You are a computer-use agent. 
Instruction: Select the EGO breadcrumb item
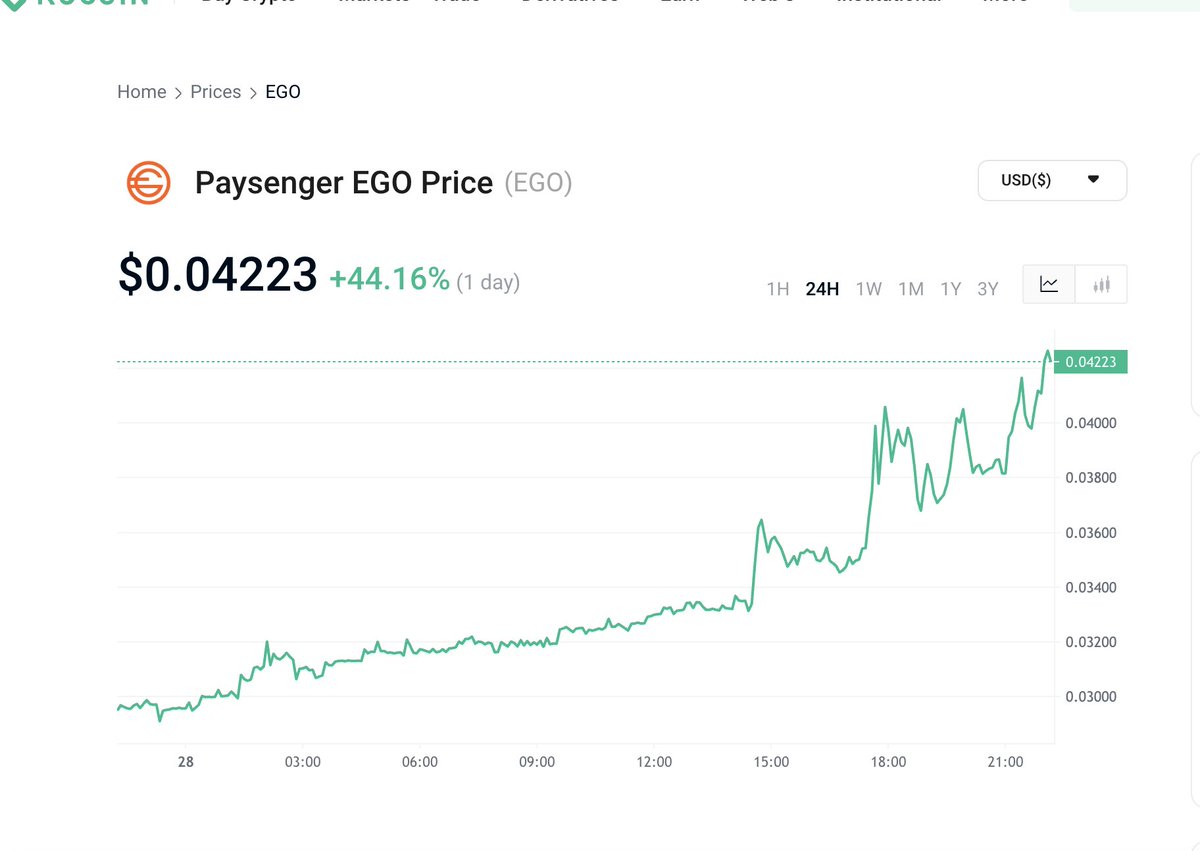[x=283, y=92]
